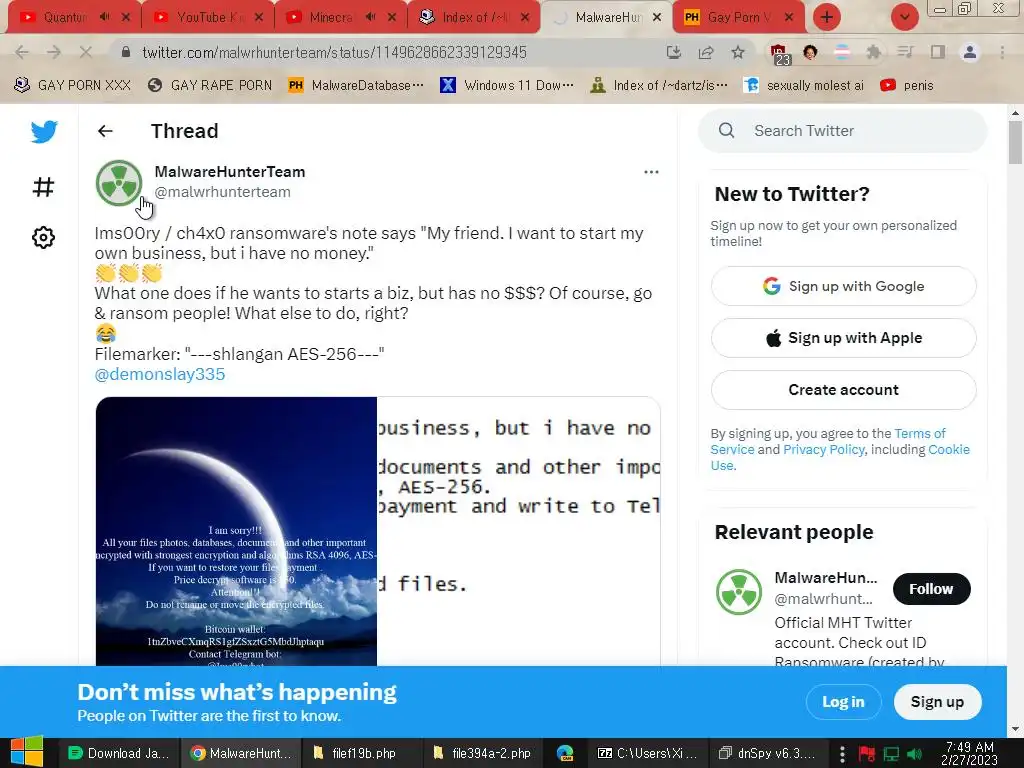Click the red flag tray icon

click(867, 754)
